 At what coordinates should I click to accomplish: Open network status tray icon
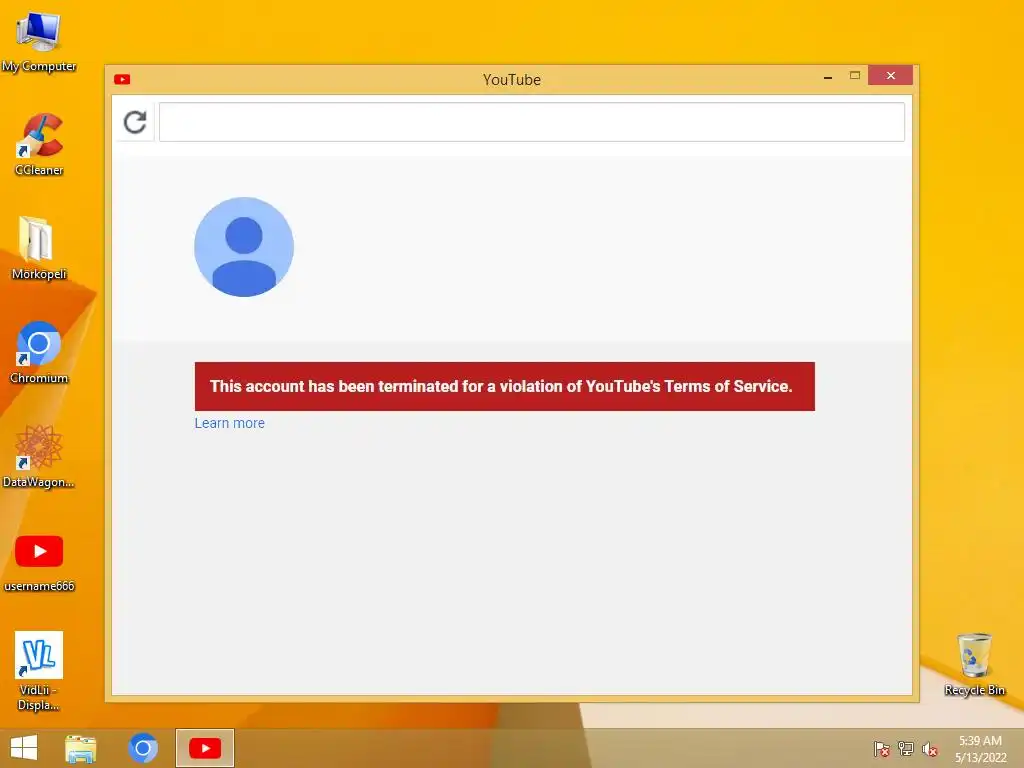(x=906, y=749)
